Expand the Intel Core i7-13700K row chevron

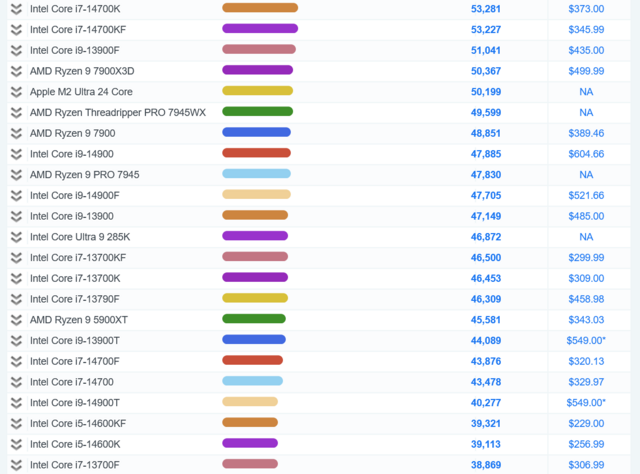[x=16, y=278]
